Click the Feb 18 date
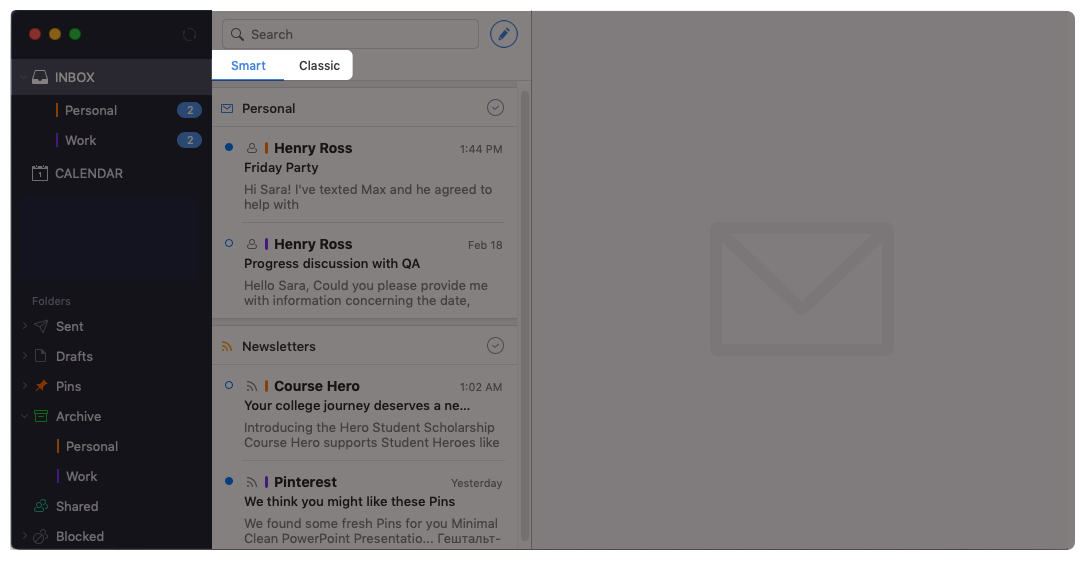Image resolution: width=1080 pixels, height=564 pixels. click(485, 245)
